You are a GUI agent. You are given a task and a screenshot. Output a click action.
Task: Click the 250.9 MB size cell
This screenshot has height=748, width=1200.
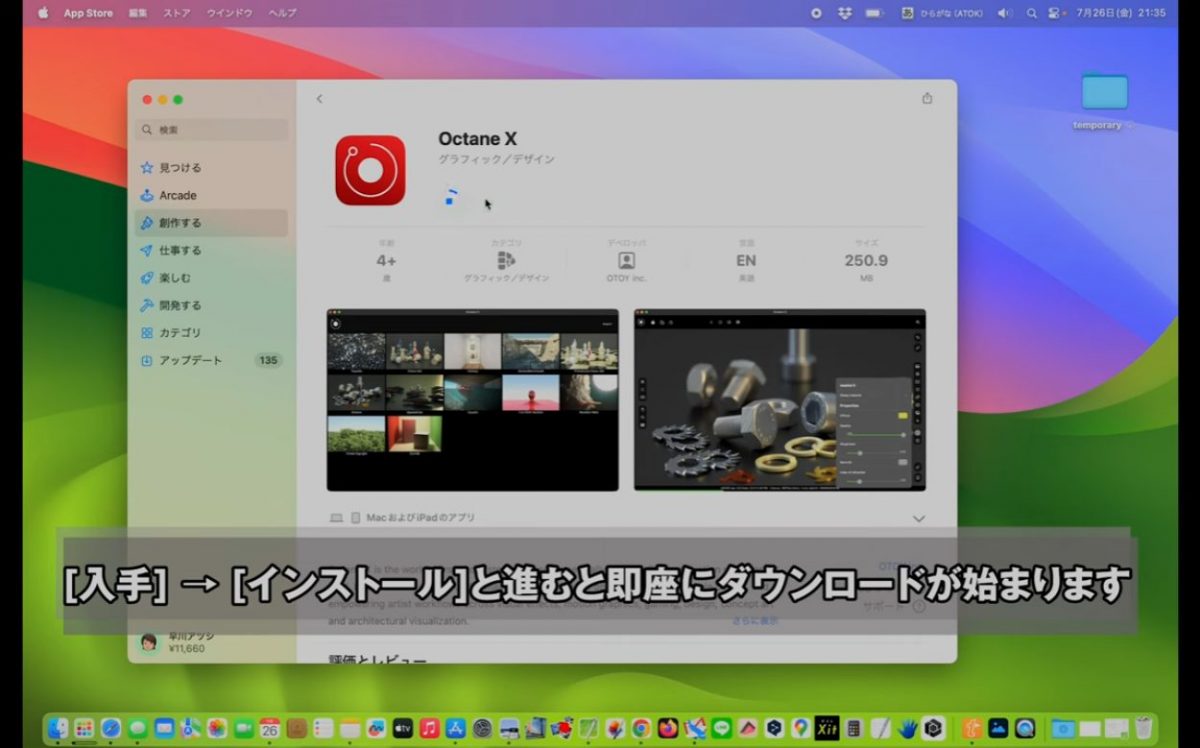tap(866, 260)
